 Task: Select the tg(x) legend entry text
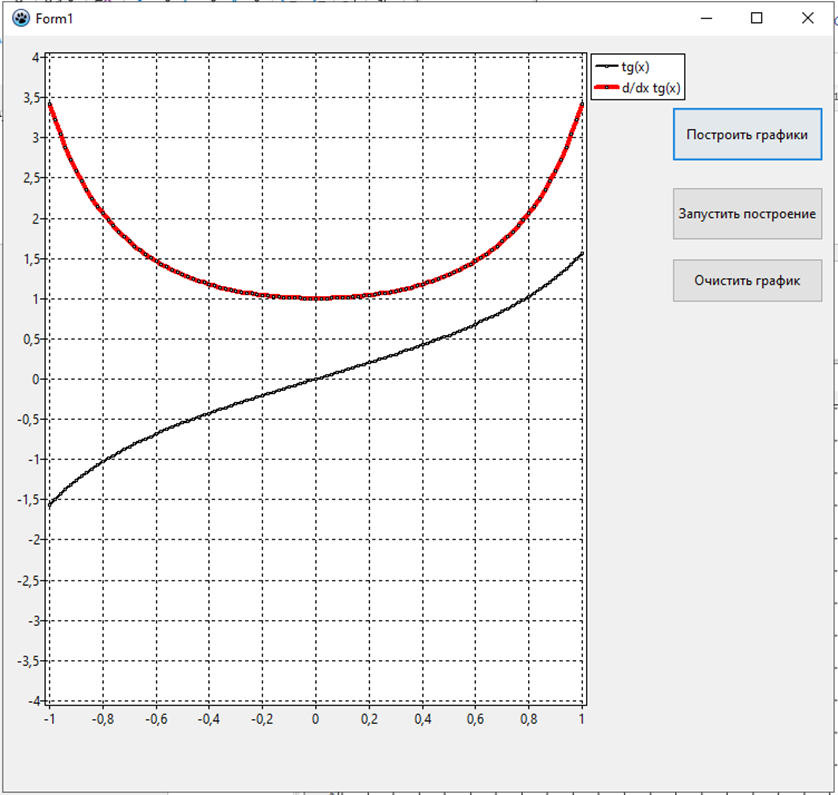tap(635, 67)
